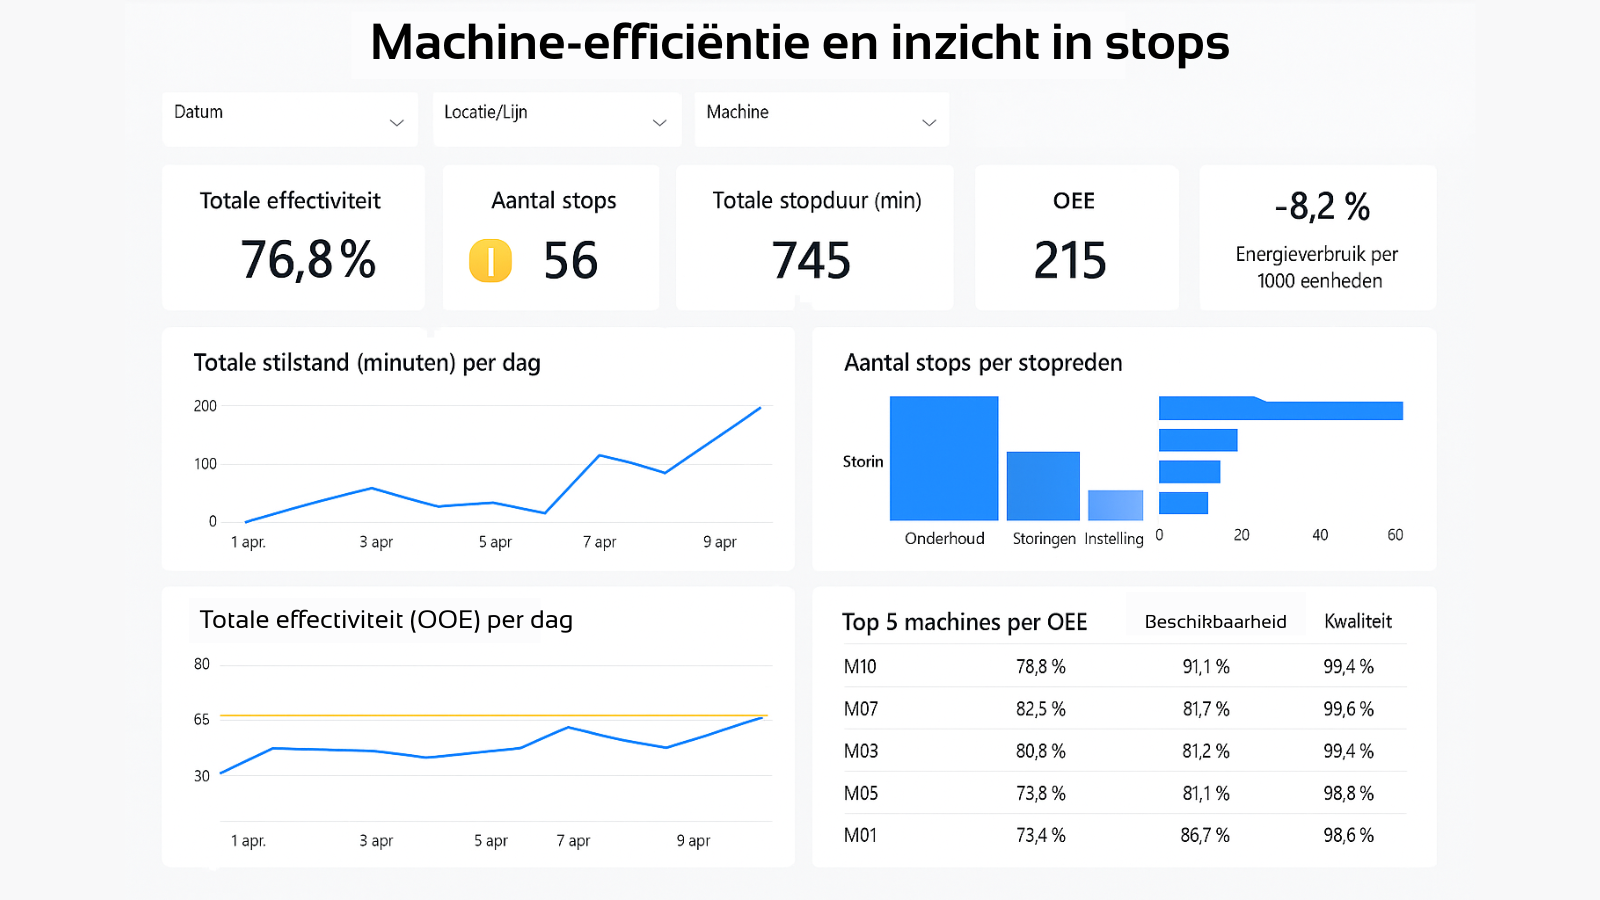This screenshot has width=1600, height=900.
Task: Select machine row M07
Action: (1123, 708)
